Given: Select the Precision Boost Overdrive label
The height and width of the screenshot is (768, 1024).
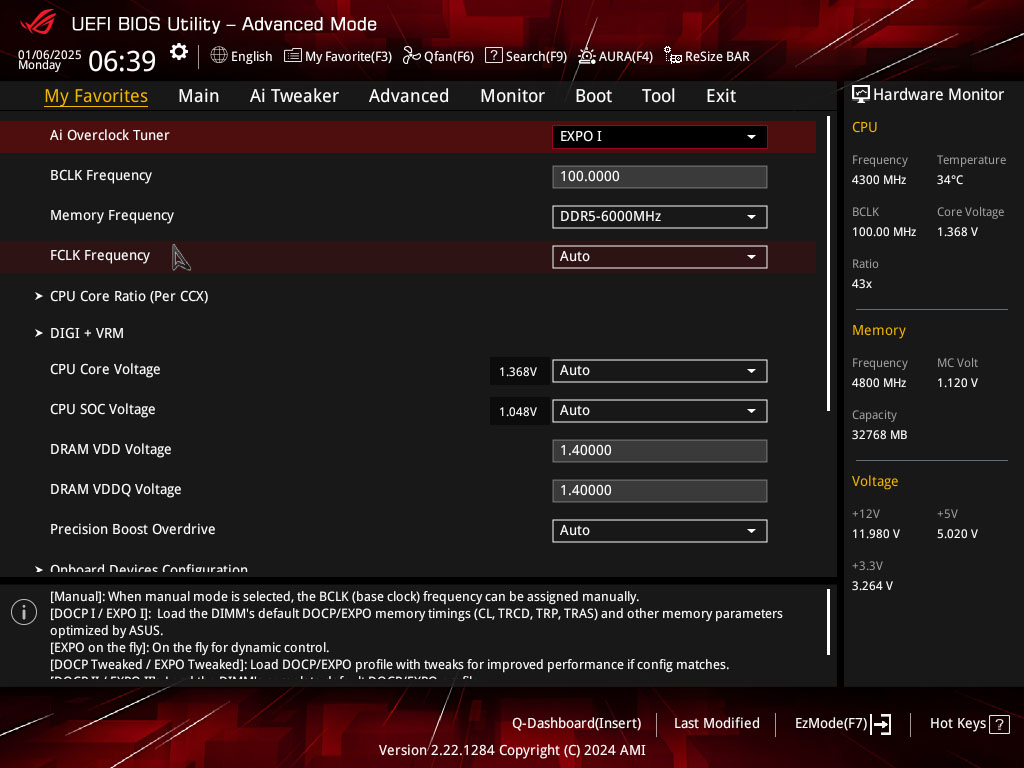Looking at the screenshot, I should pyautogui.click(x=133, y=529).
